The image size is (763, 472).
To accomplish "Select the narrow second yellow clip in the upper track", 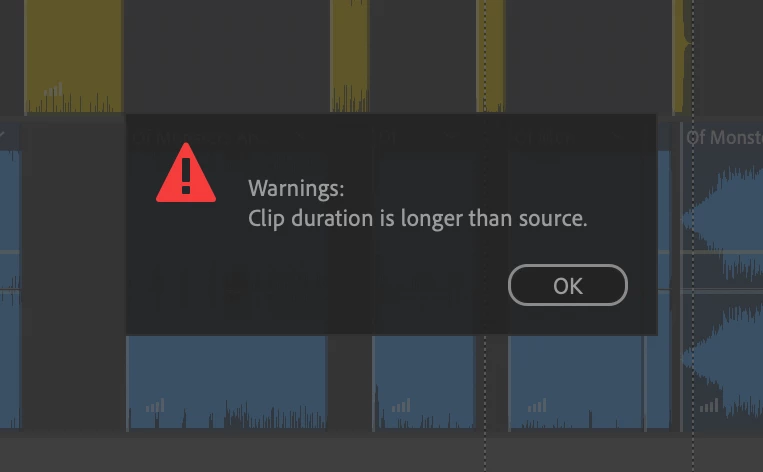I will coord(349,56).
